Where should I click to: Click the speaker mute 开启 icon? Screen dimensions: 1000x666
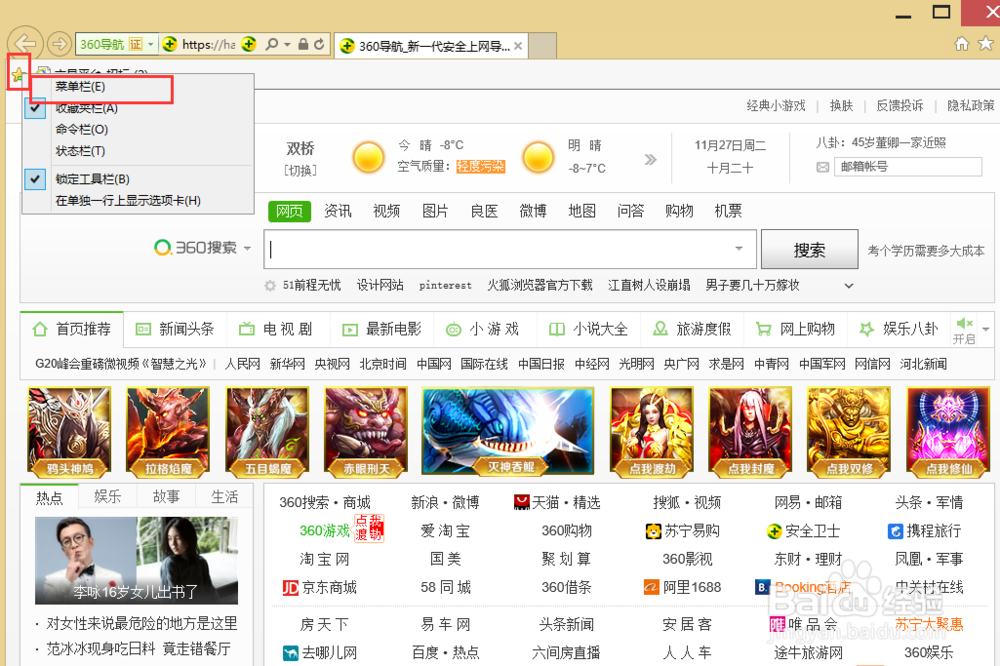point(964,330)
